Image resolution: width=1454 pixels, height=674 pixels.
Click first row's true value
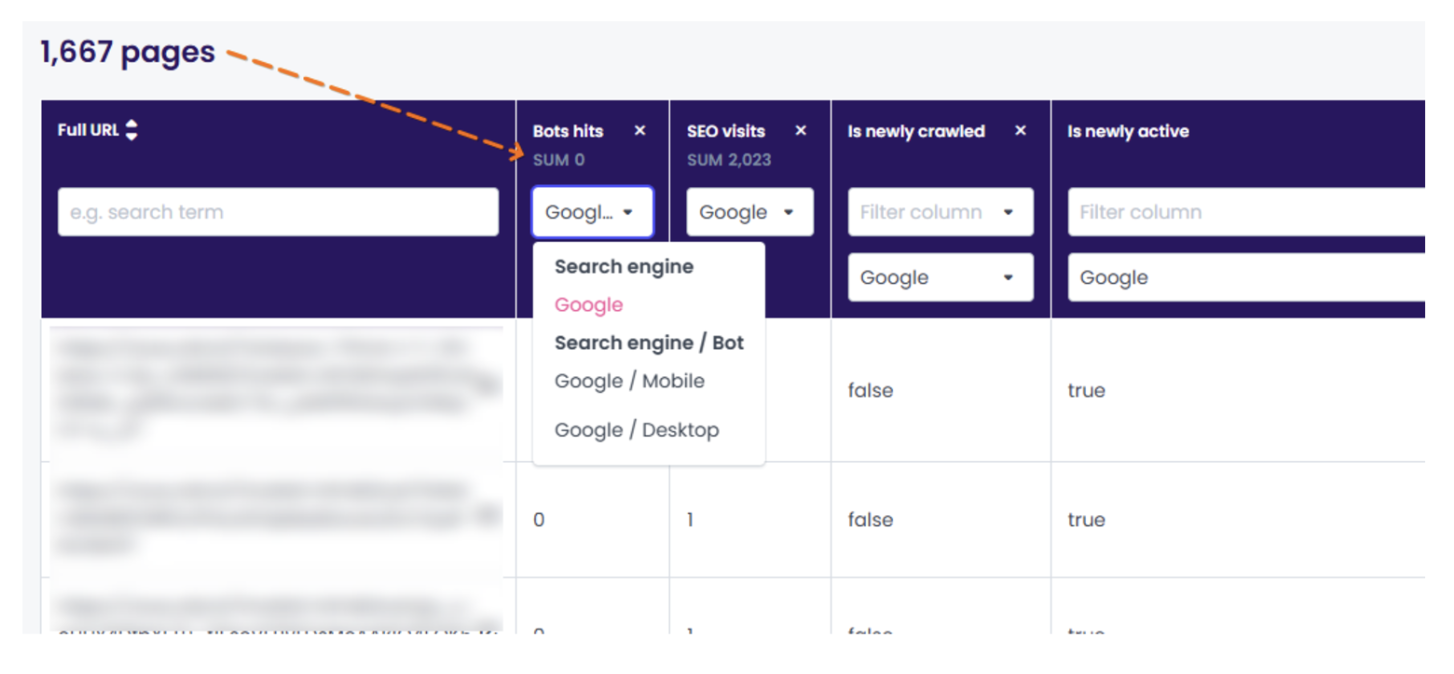(x=1086, y=391)
